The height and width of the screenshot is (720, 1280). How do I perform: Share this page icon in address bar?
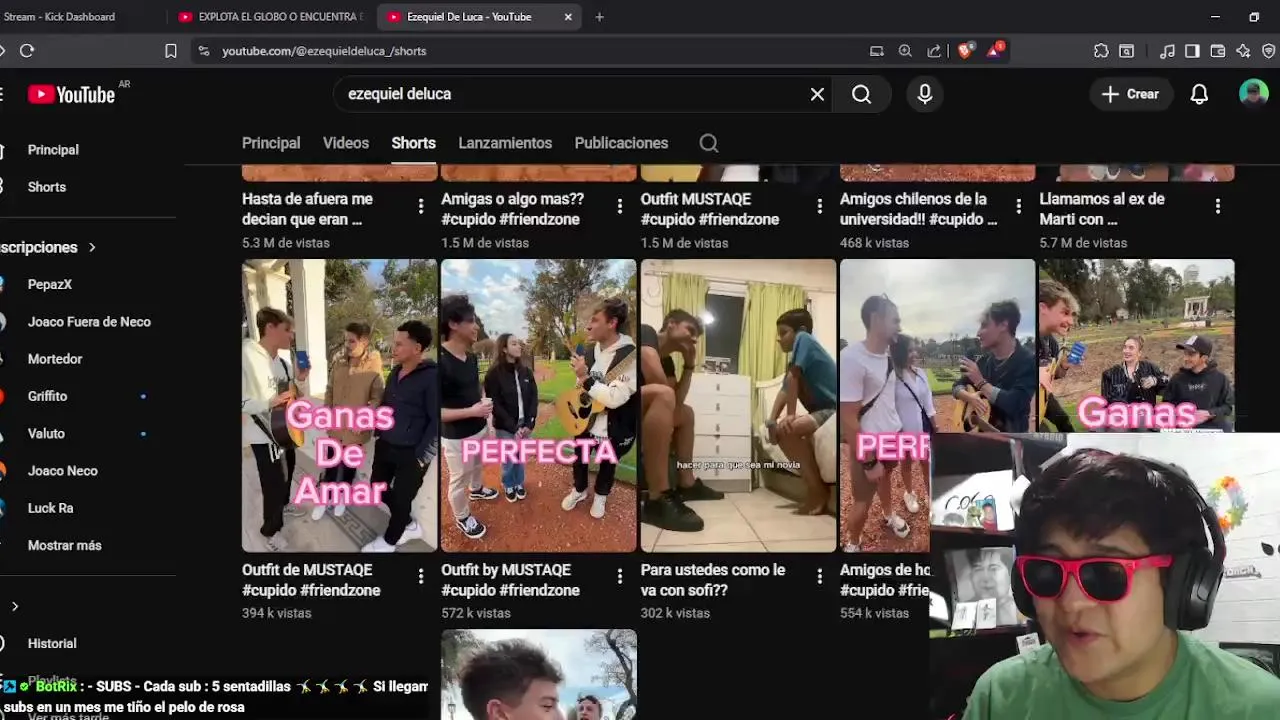pyautogui.click(x=934, y=51)
